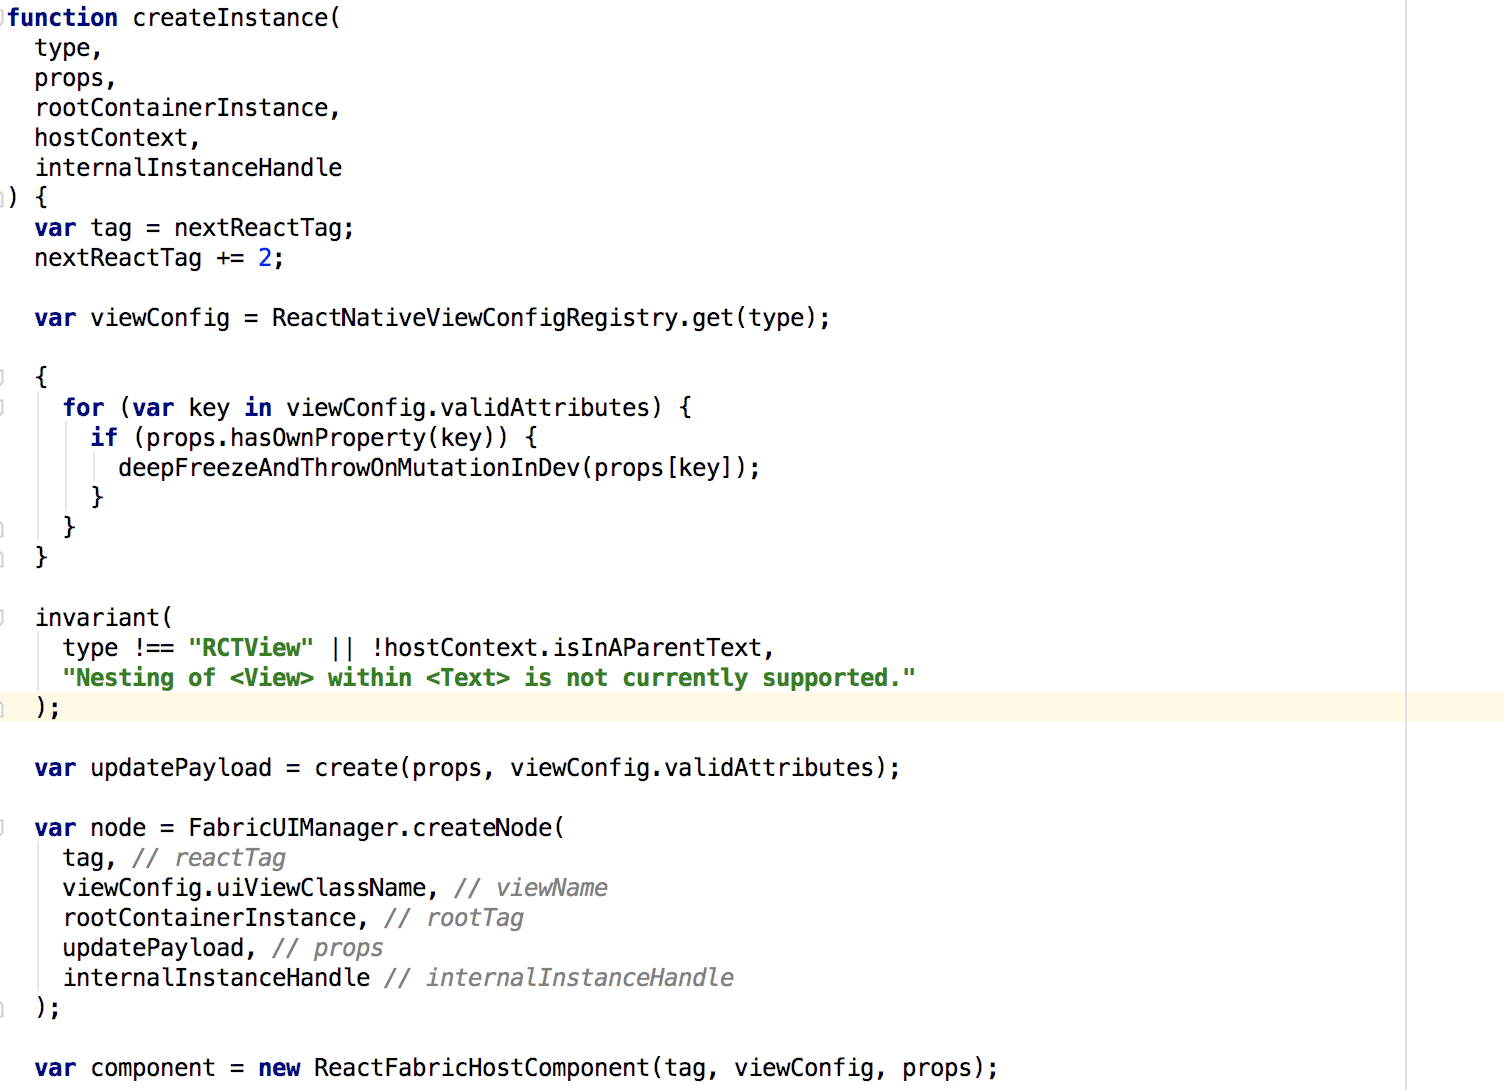
Task: Click the 'props,' parameter in the function signature
Action: [76, 78]
